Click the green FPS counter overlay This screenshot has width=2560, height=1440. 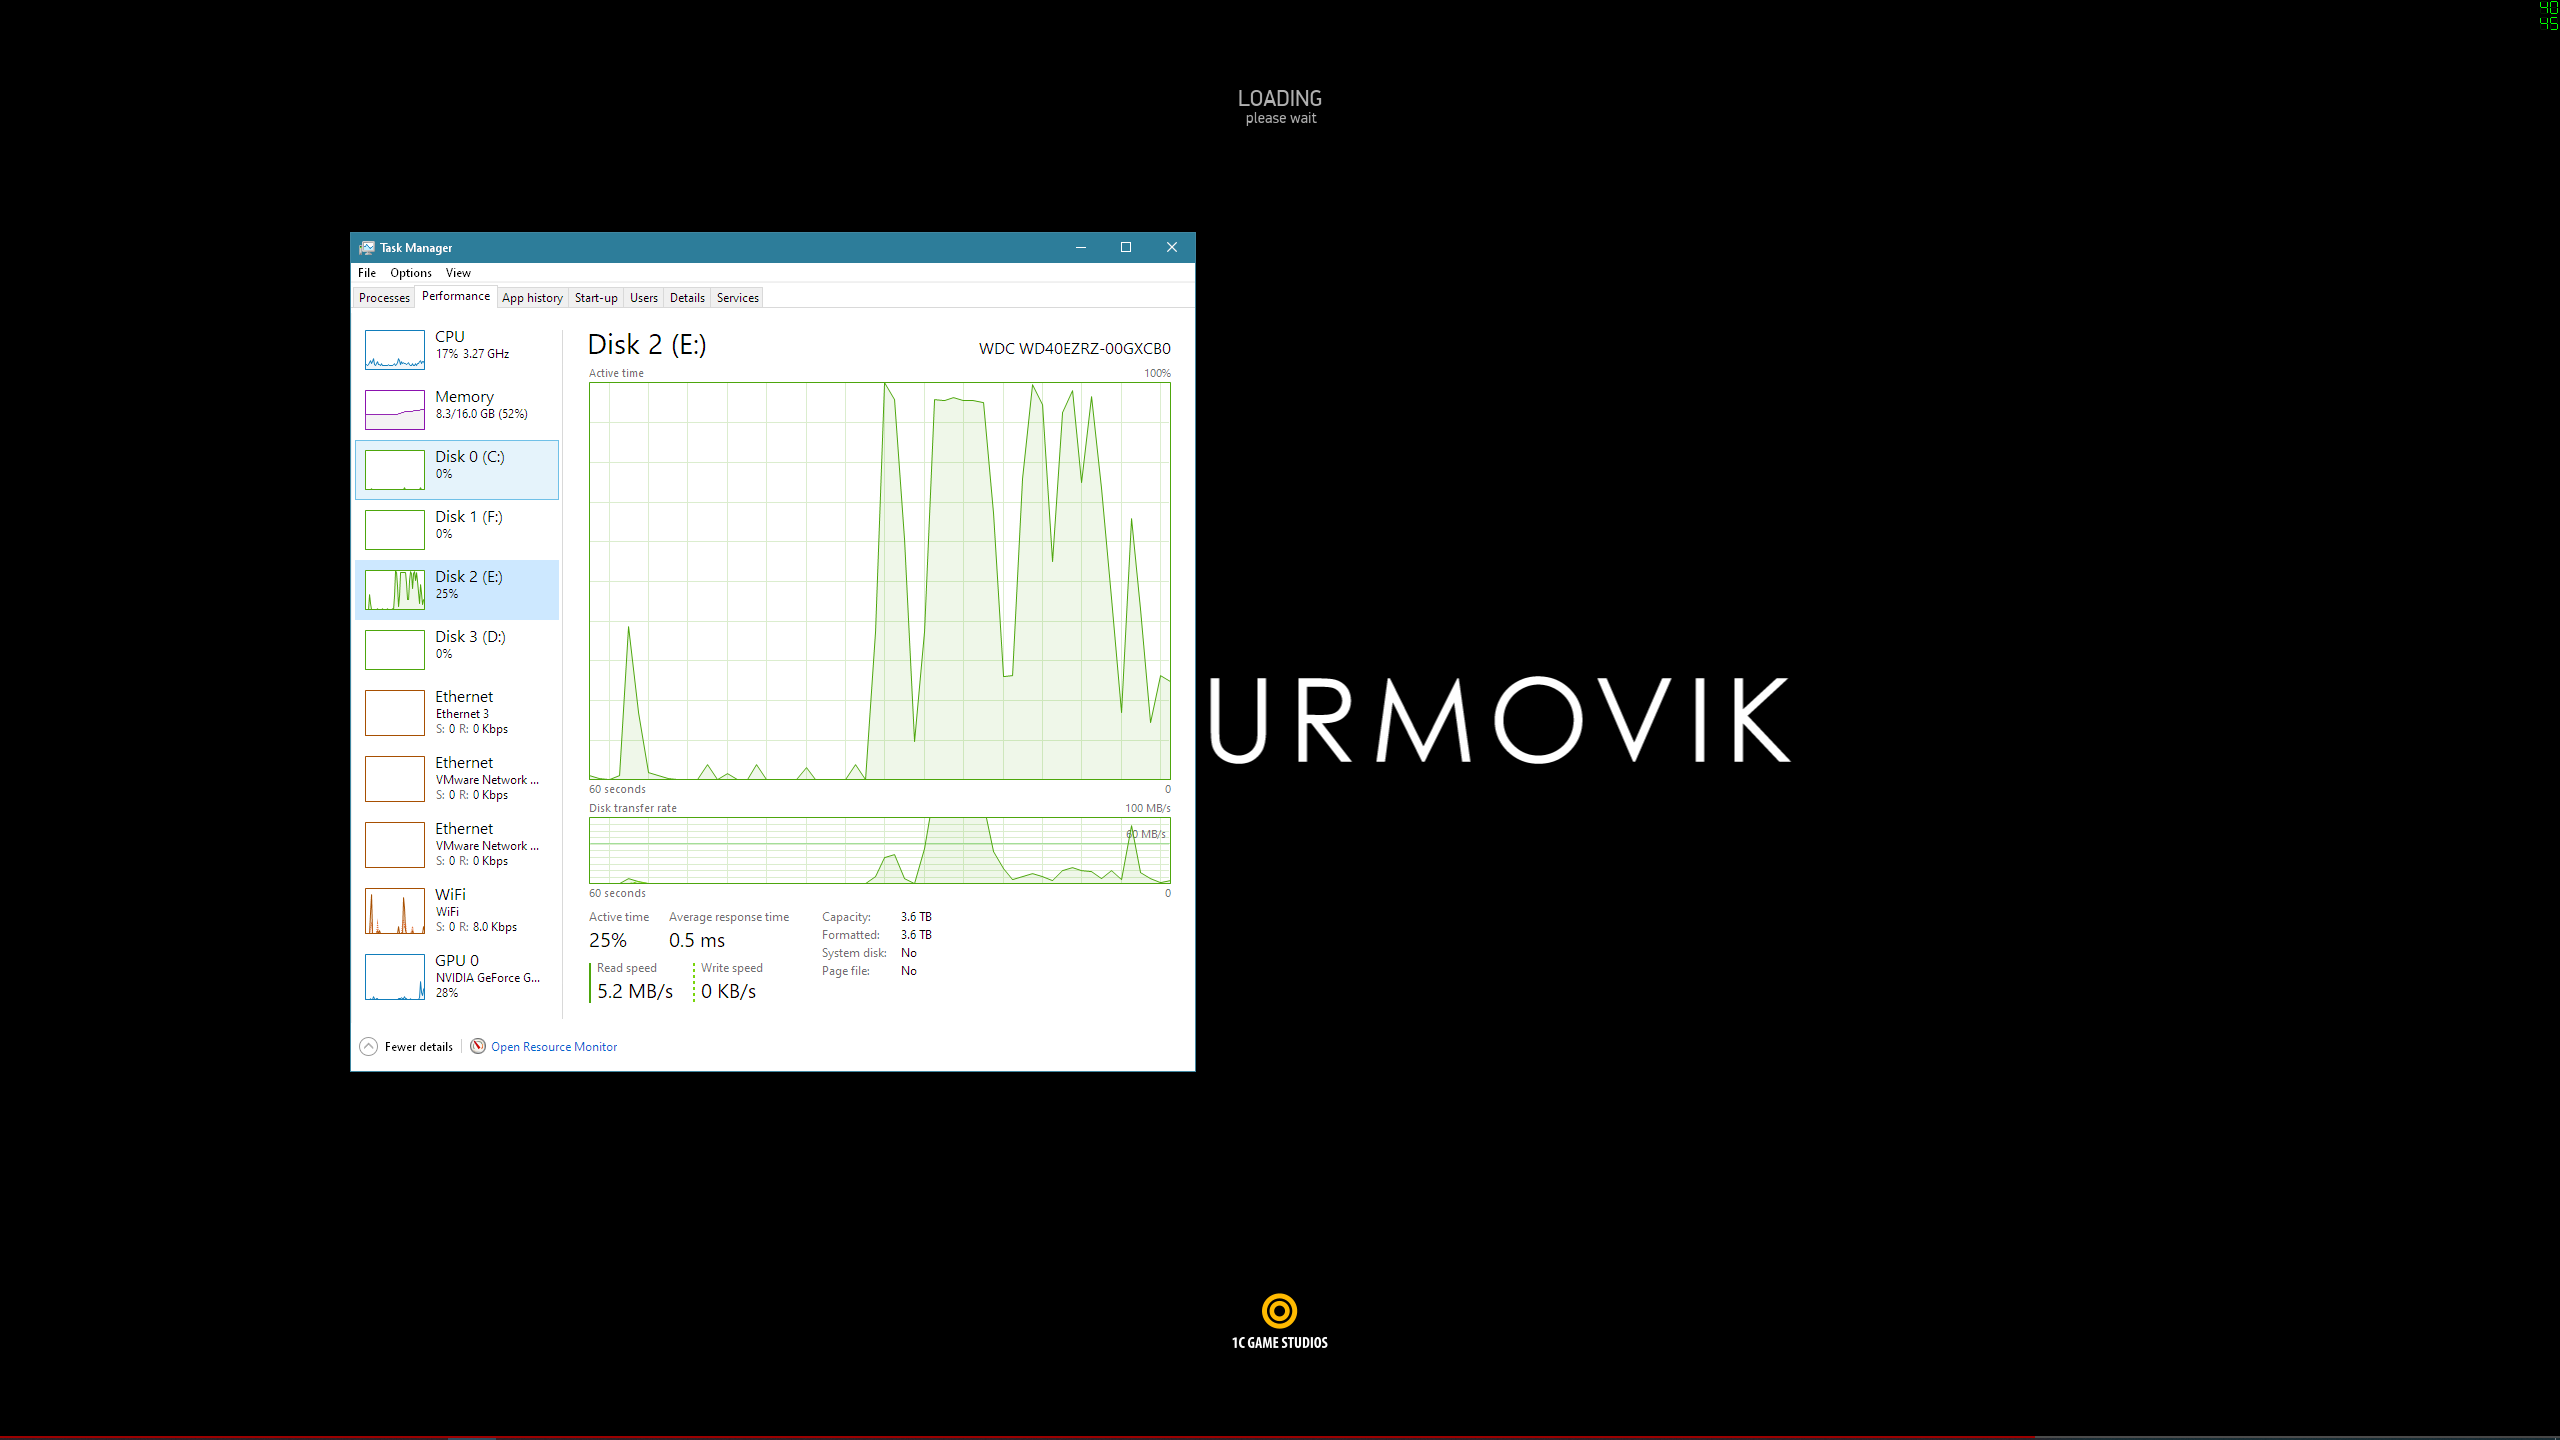pos(2548,15)
